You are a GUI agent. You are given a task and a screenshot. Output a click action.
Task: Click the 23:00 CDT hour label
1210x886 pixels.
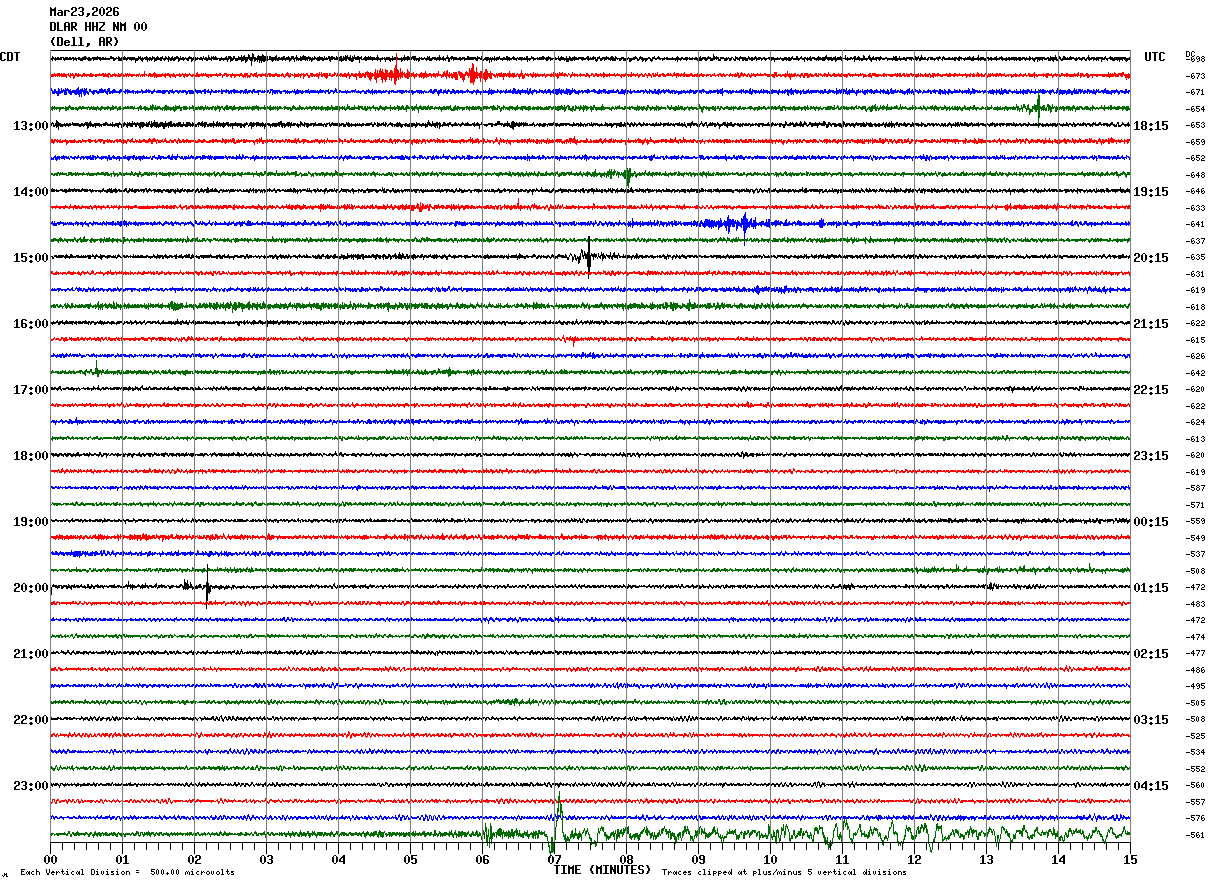[31, 785]
